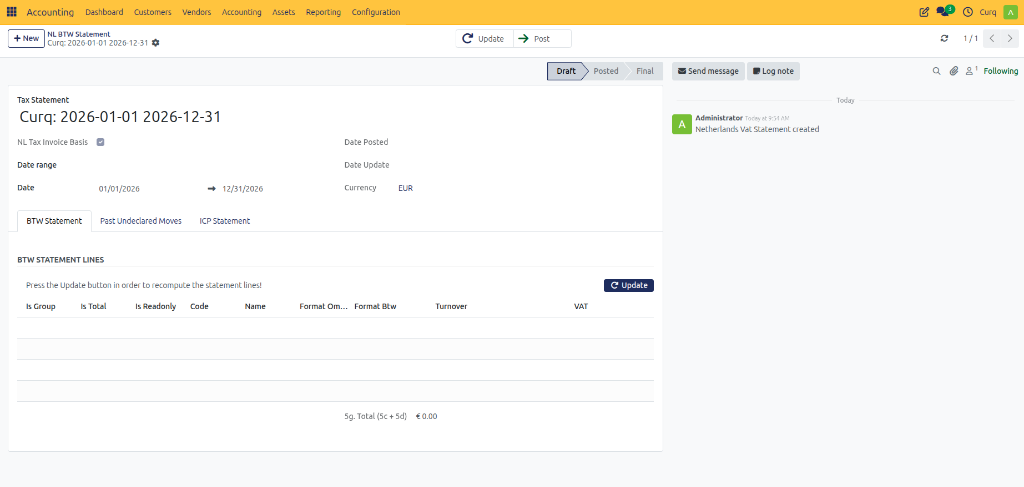This screenshot has width=1024, height=487.
Task: Open the Reporting menu
Action: [x=323, y=12]
